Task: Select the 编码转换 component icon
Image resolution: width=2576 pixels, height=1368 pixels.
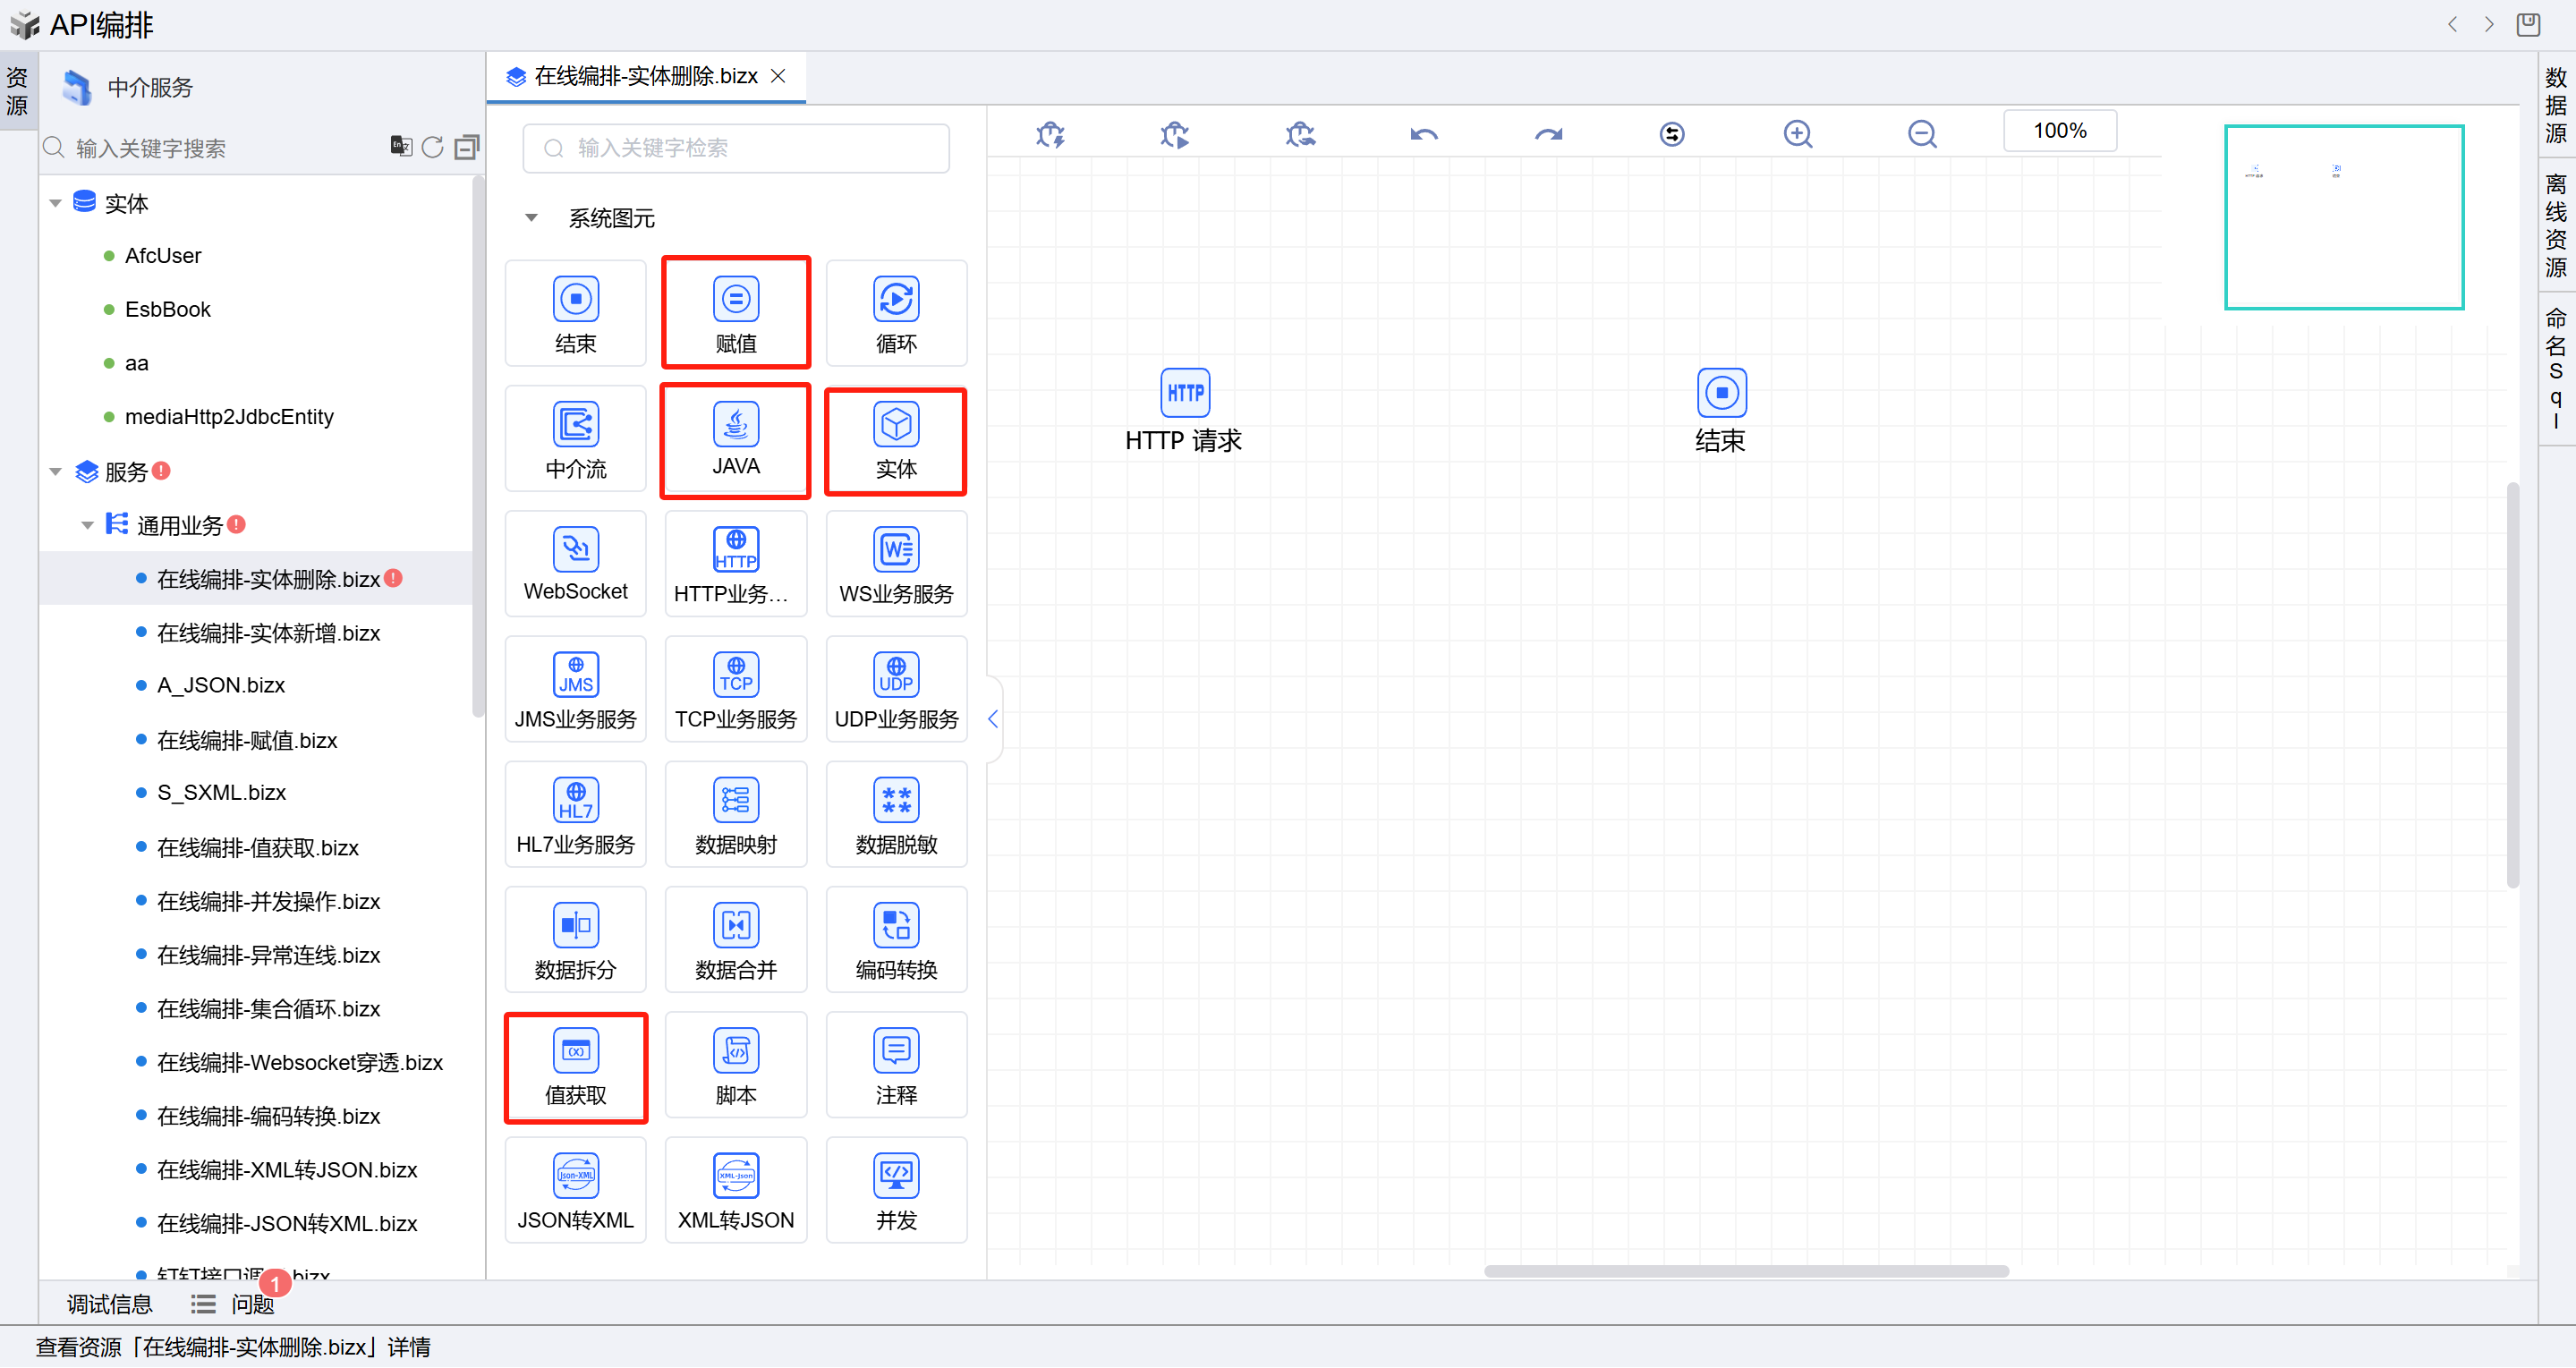Action: (896, 926)
